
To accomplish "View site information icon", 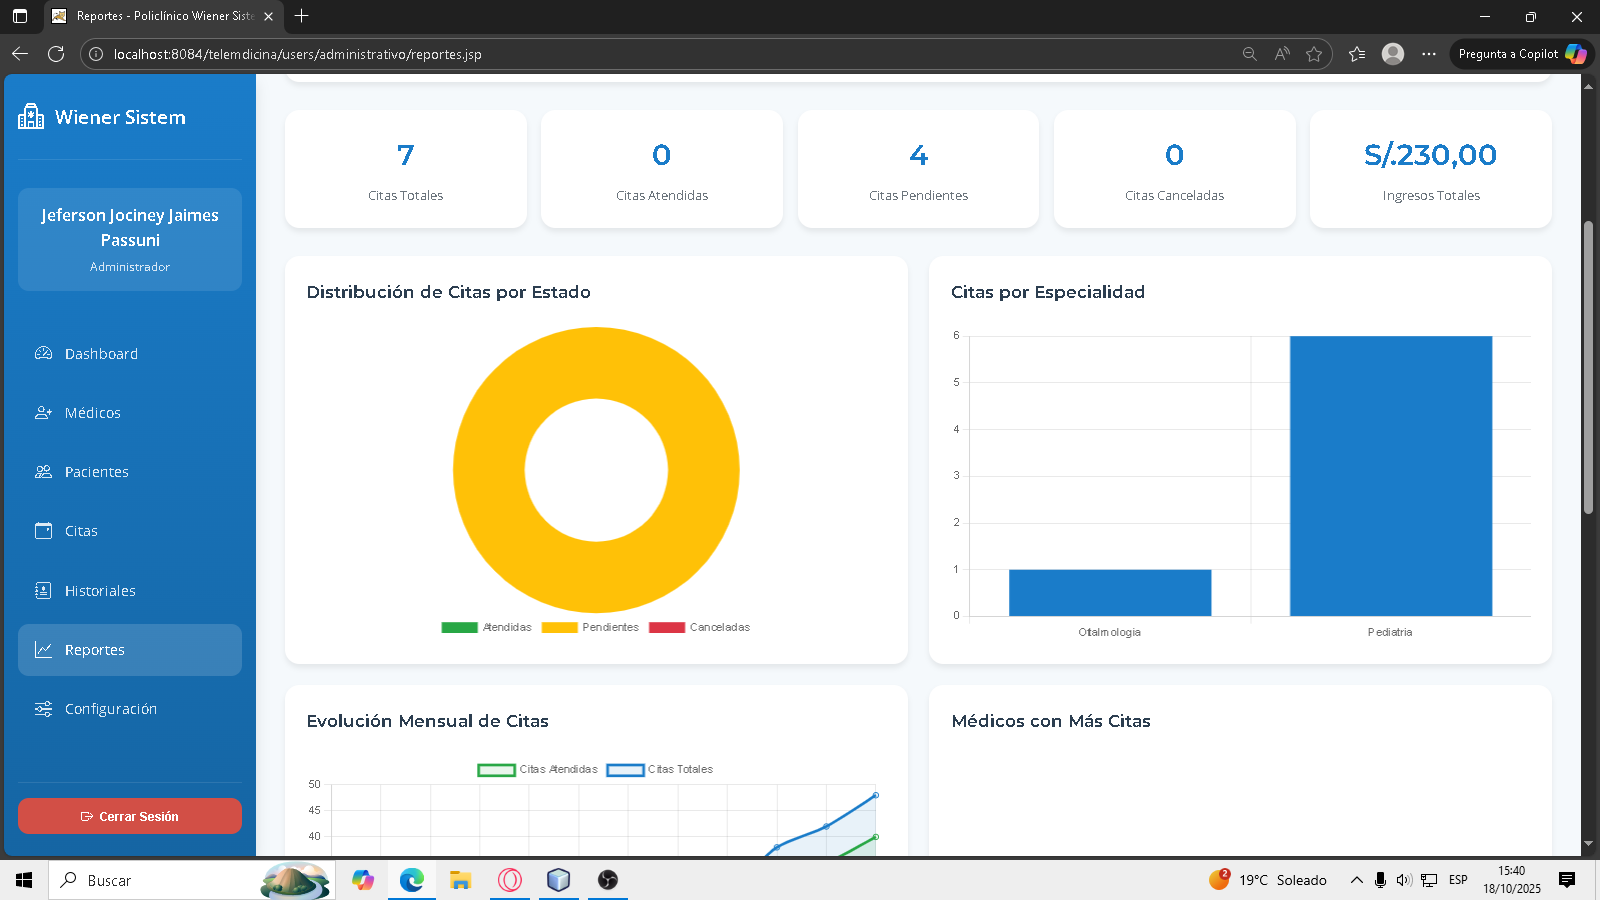I will click(x=96, y=54).
